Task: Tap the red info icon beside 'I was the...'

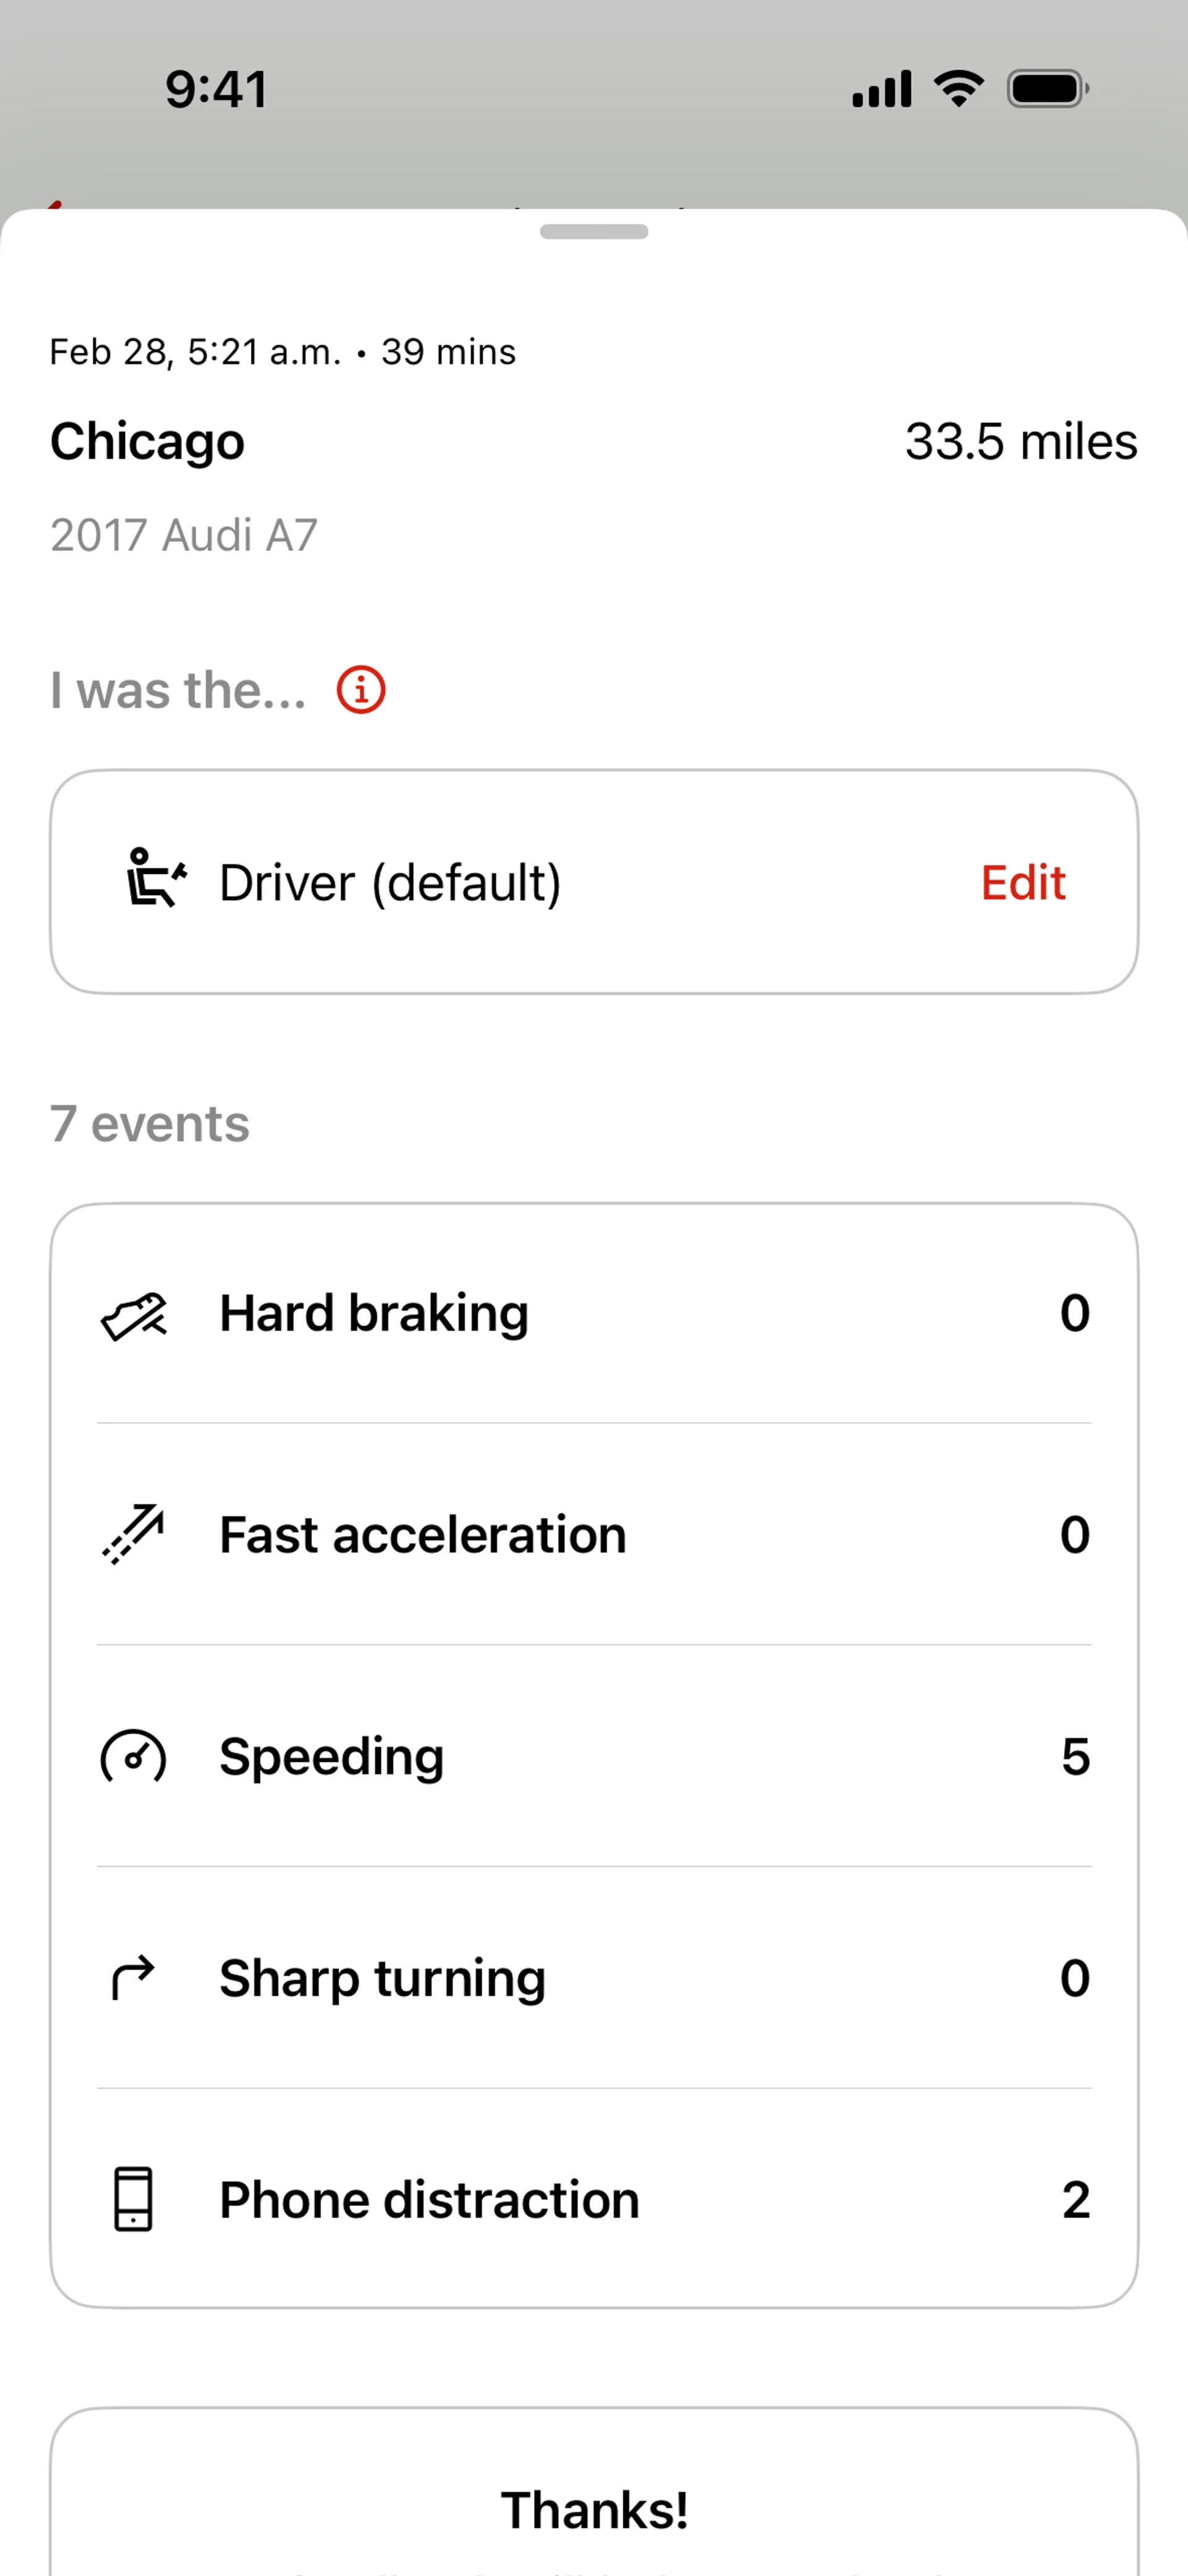Action: [360, 690]
